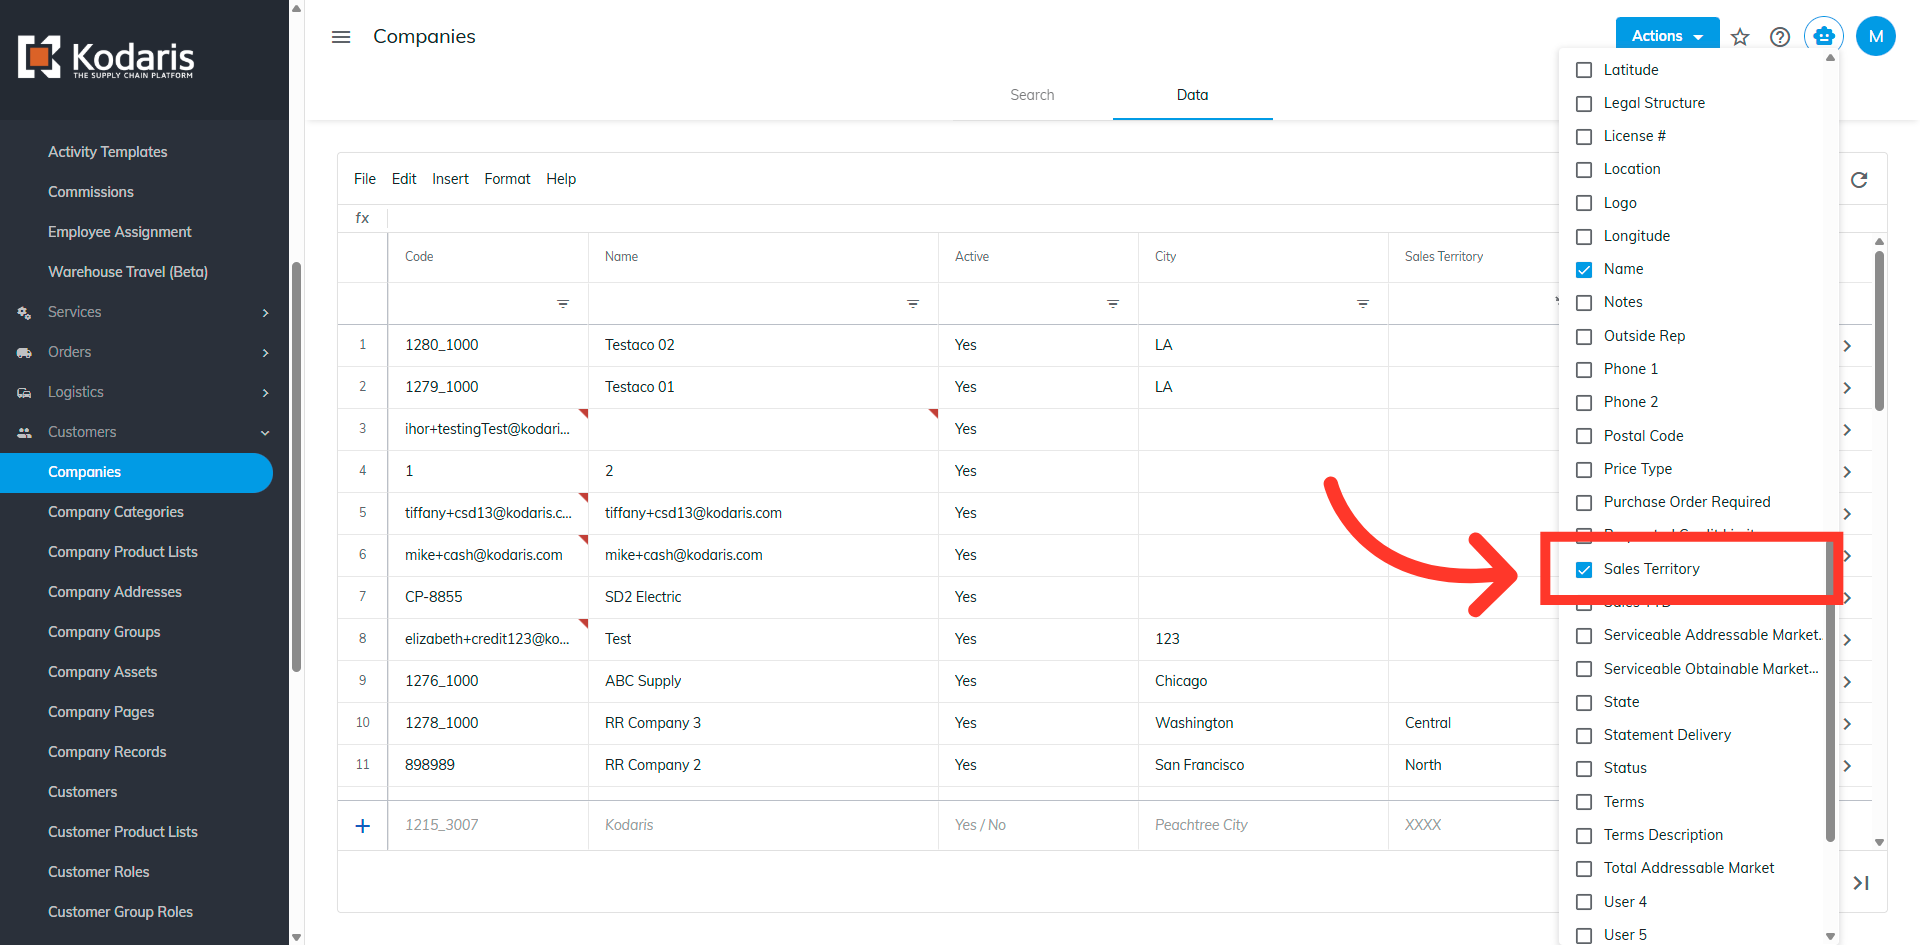Open Company Addresses in sidebar

pyautogui.click(x=115, y=592)
